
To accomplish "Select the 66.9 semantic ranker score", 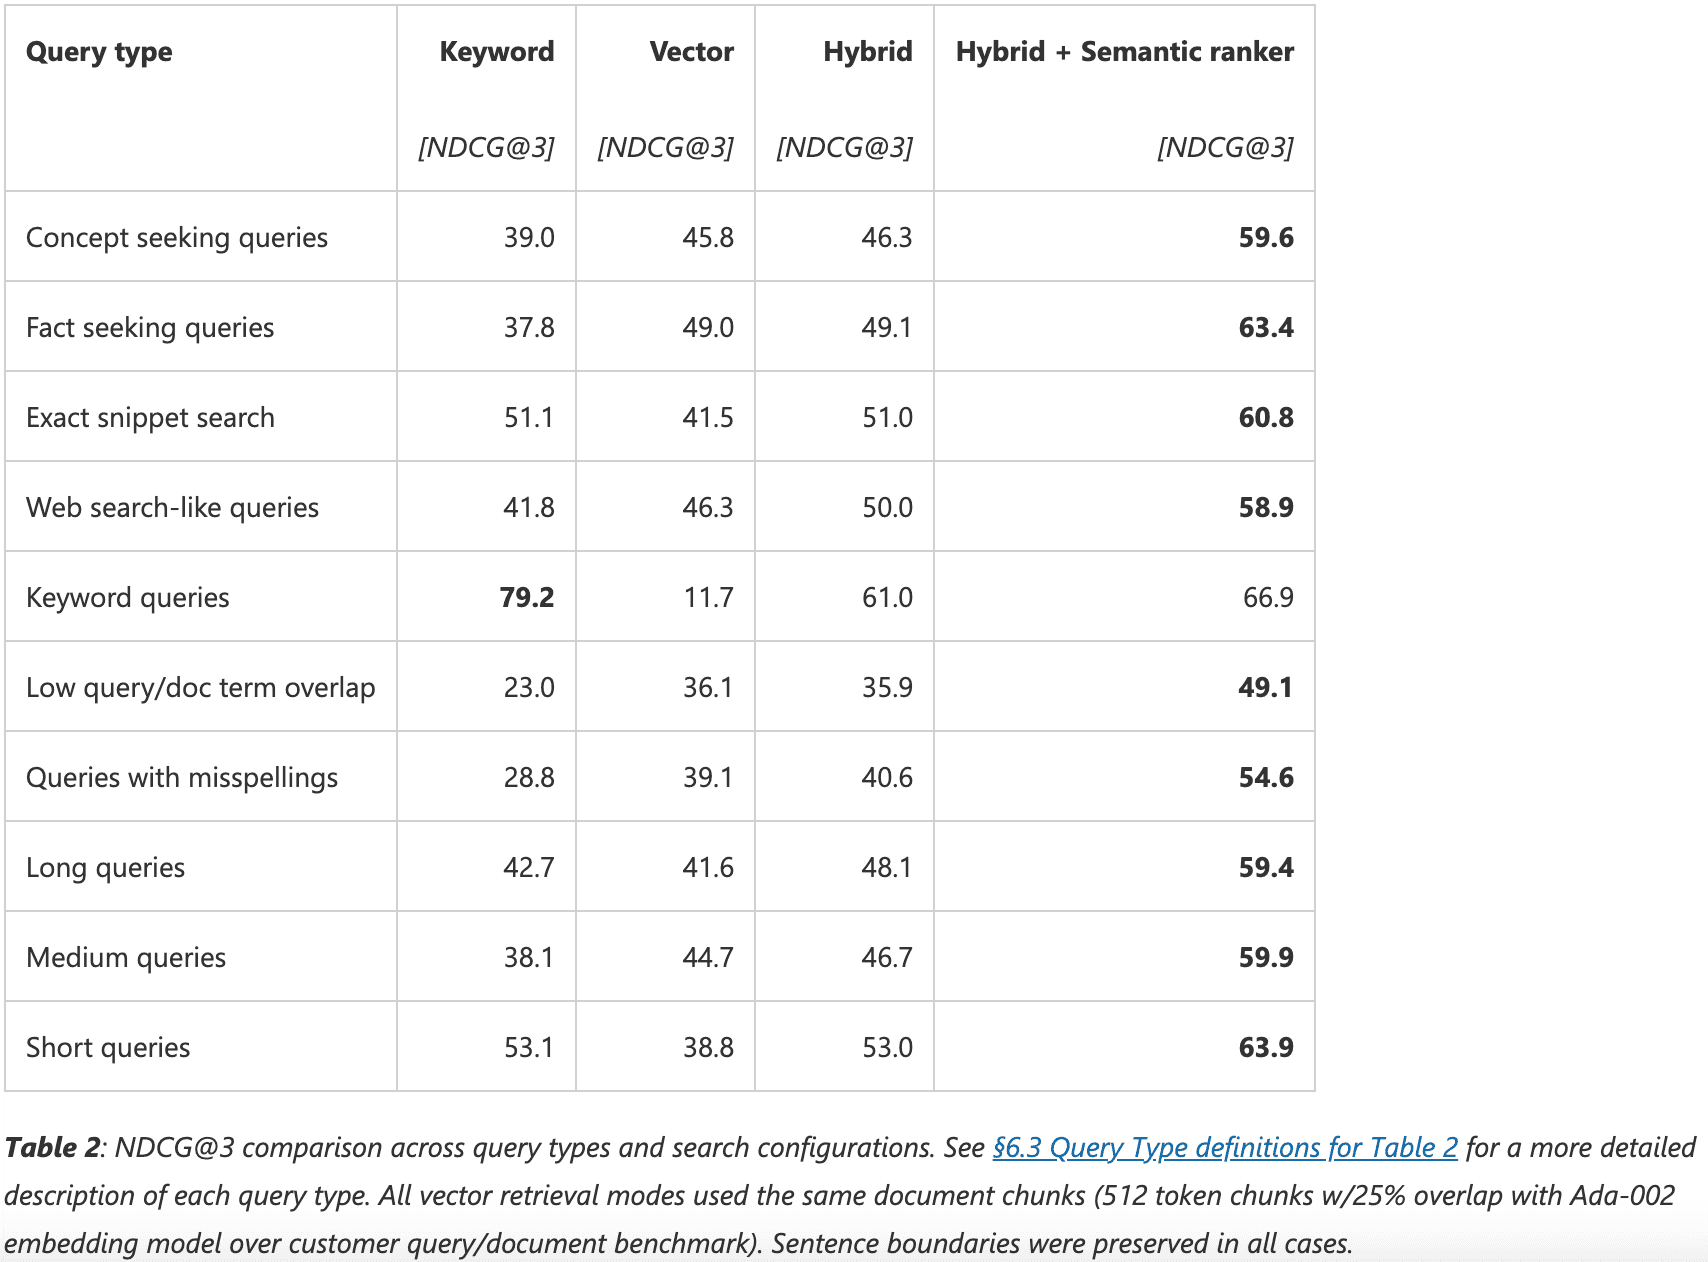I will pos(1267,598).
